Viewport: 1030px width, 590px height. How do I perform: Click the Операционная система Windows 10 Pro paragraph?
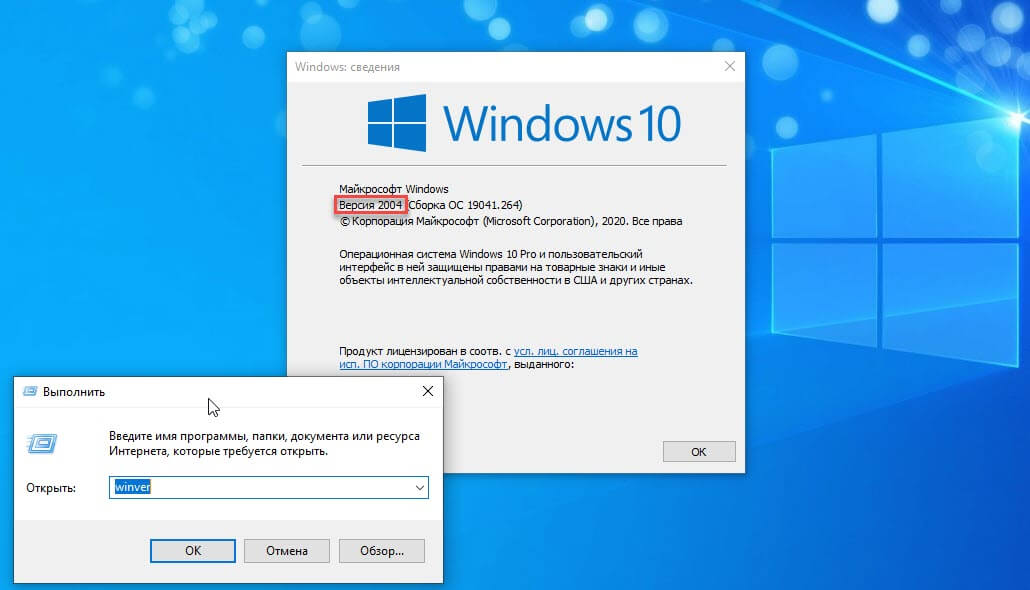pyautogui.click(x=516, y=267)
